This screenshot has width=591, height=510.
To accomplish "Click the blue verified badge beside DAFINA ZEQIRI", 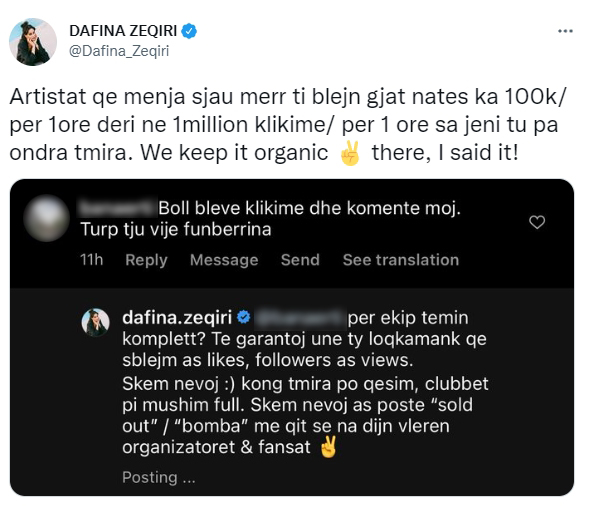I will coord(189,31).
